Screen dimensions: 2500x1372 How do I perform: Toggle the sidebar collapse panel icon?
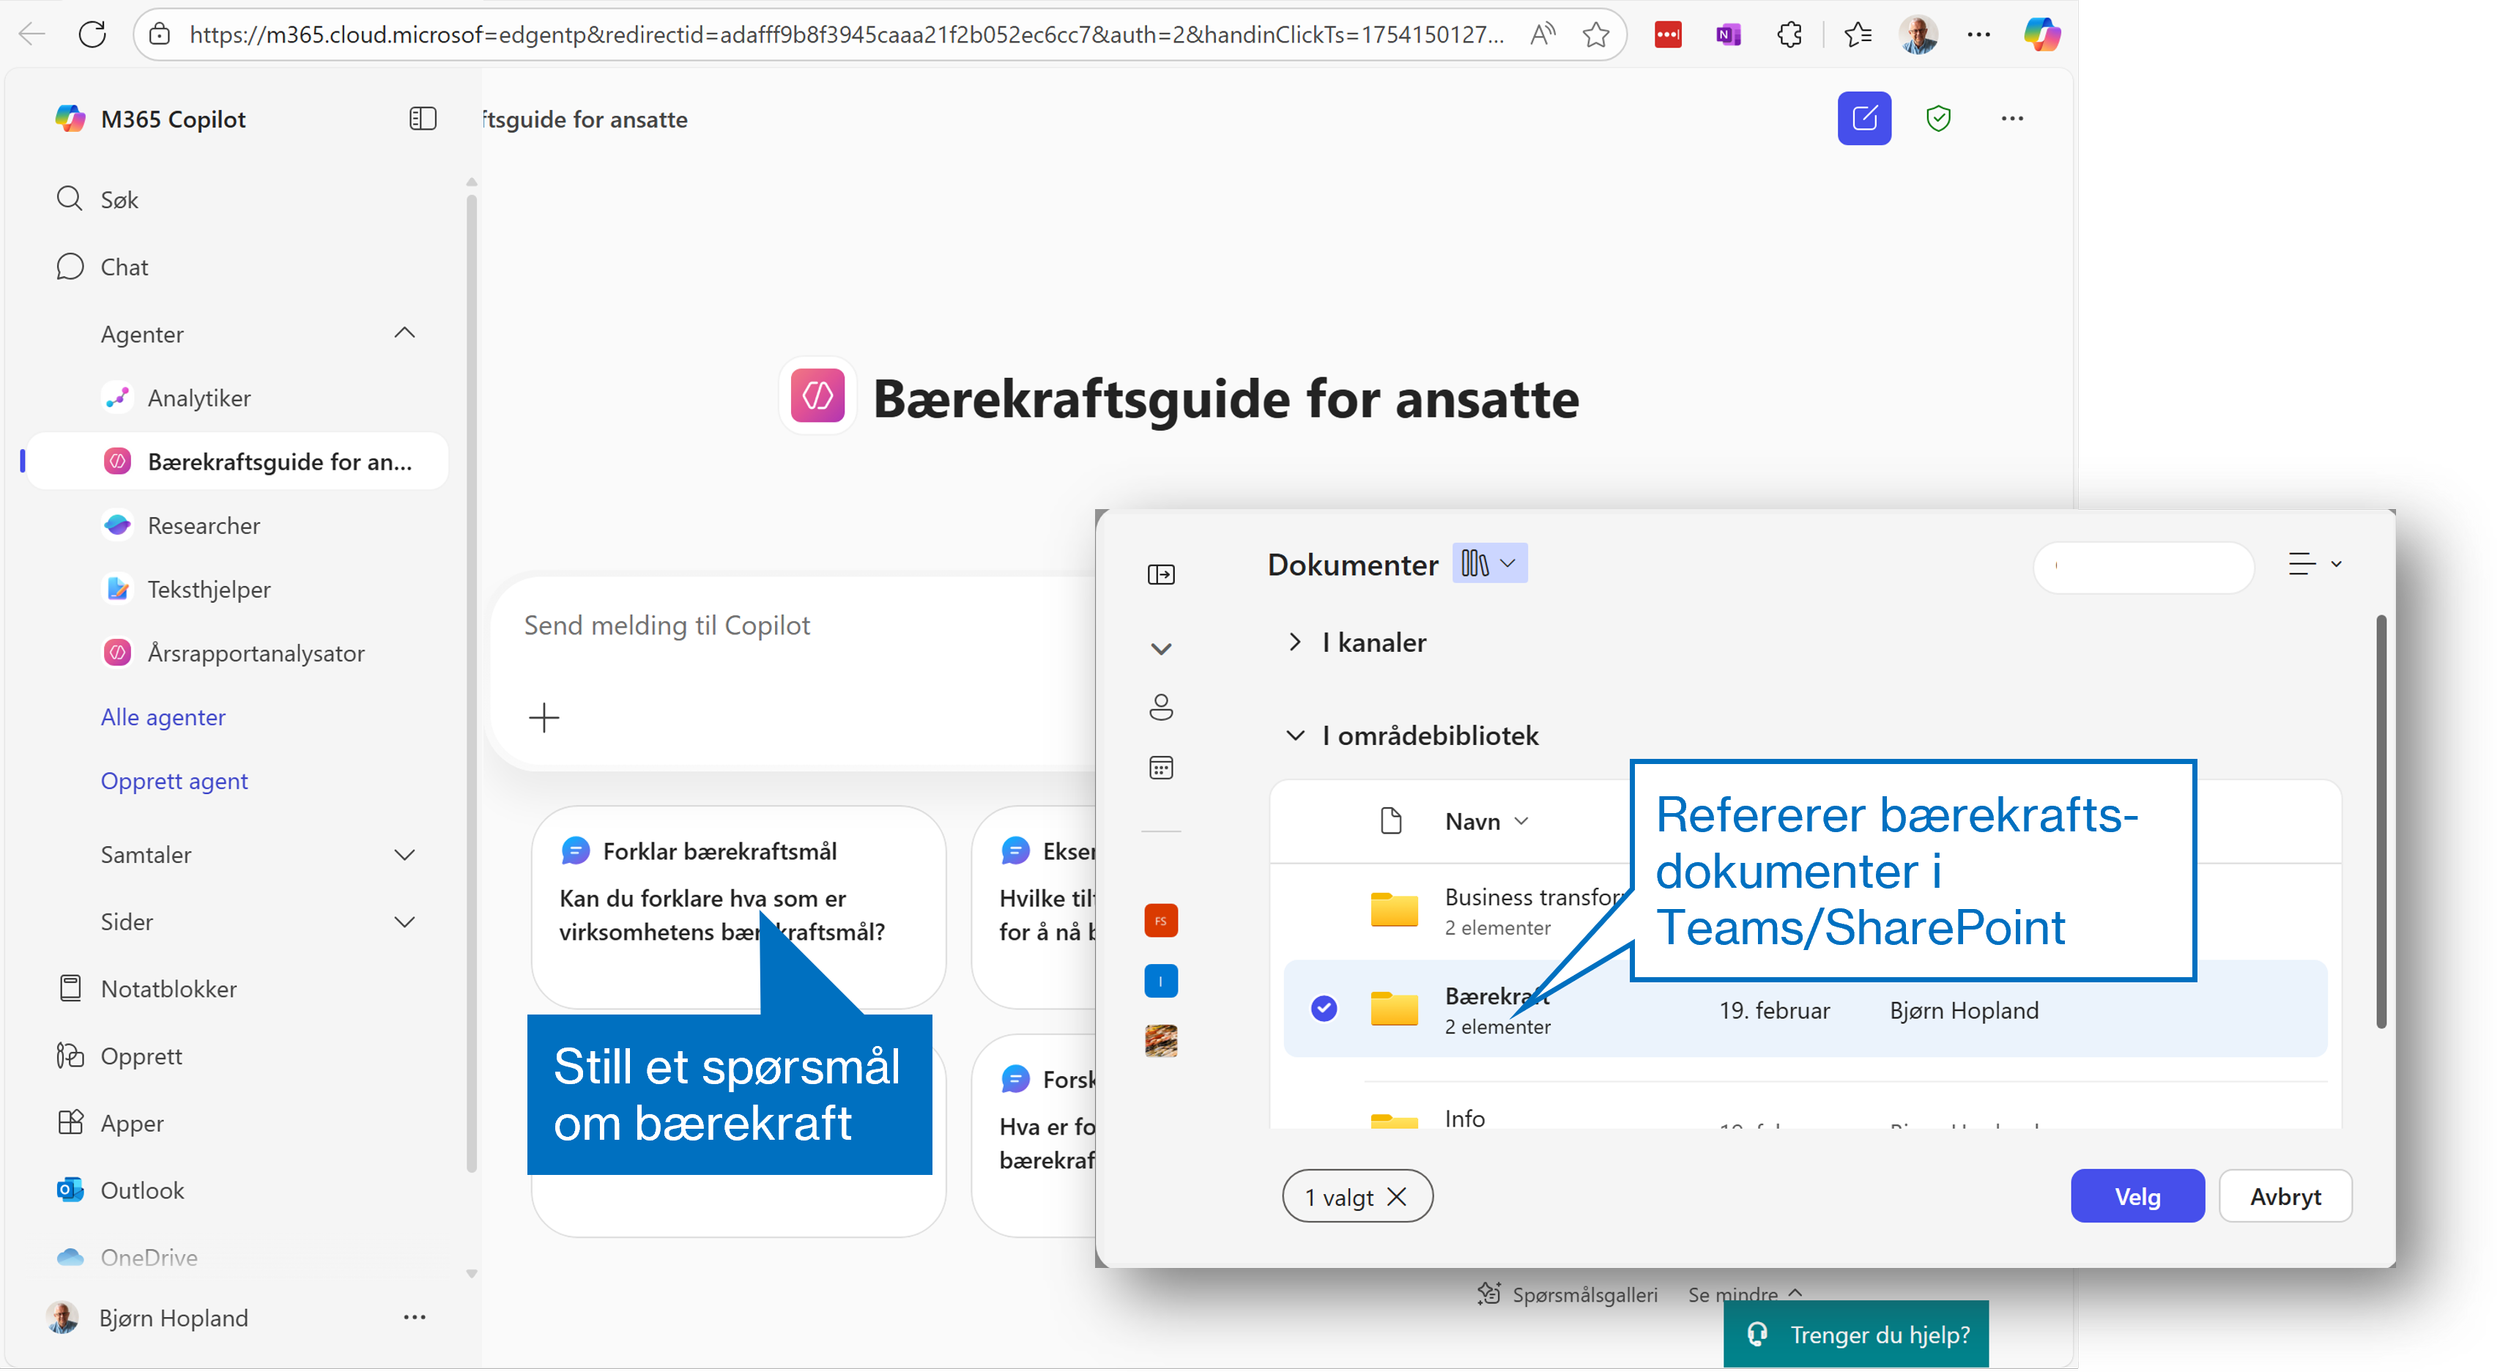[423, 119]
